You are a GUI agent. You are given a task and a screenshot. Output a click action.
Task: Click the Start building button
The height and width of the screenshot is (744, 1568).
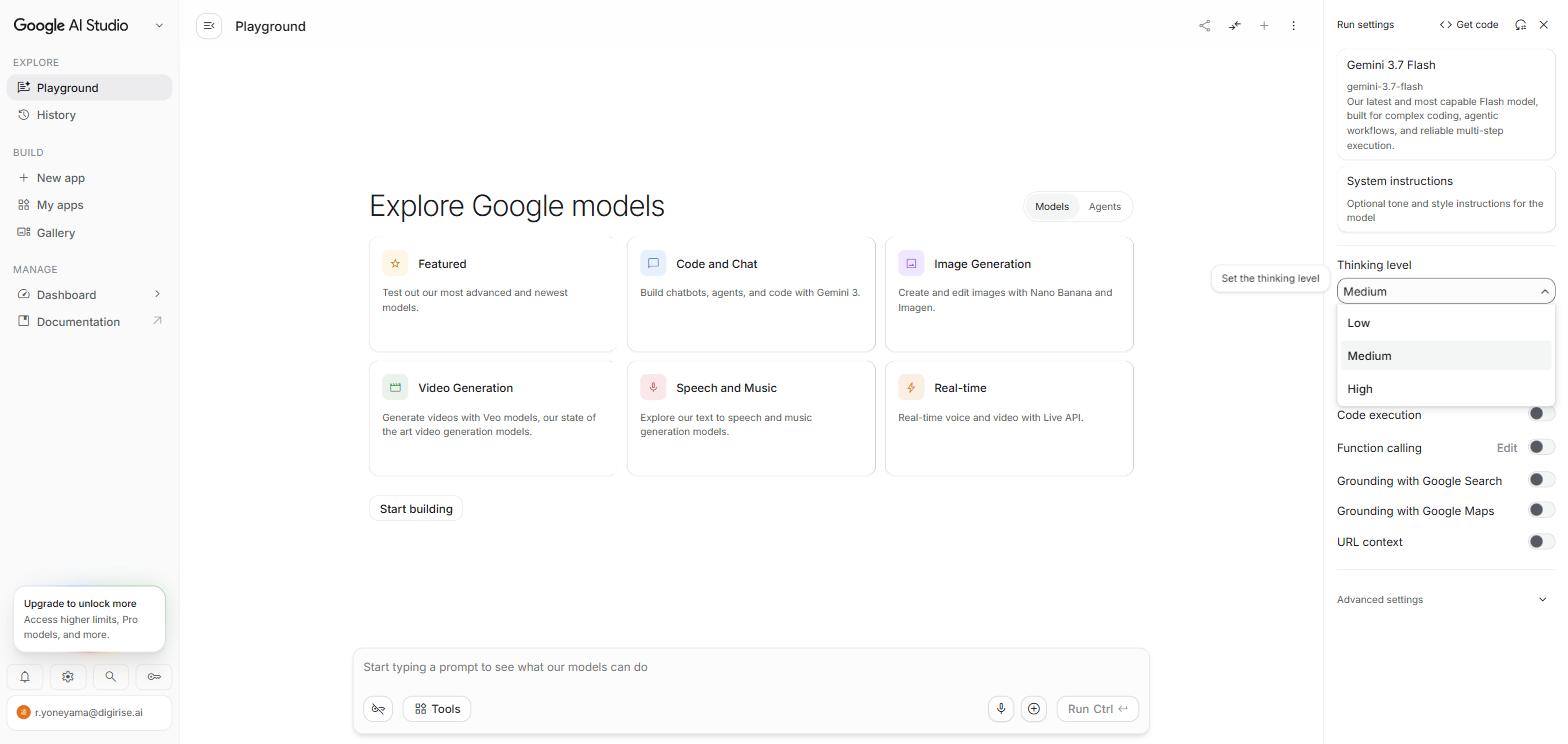click(x=416, y=509)
